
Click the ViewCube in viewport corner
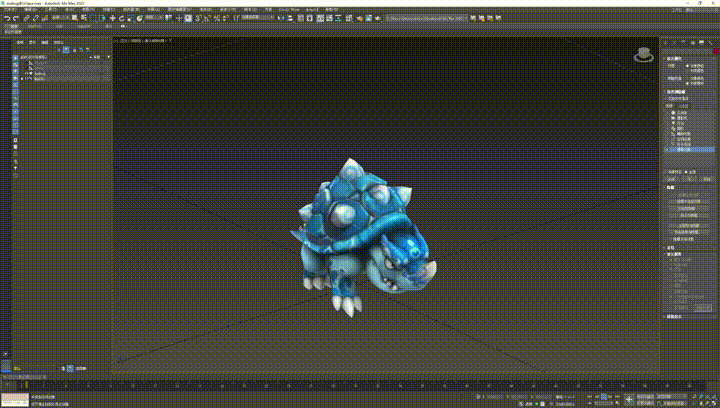click(x=644, y=55)
